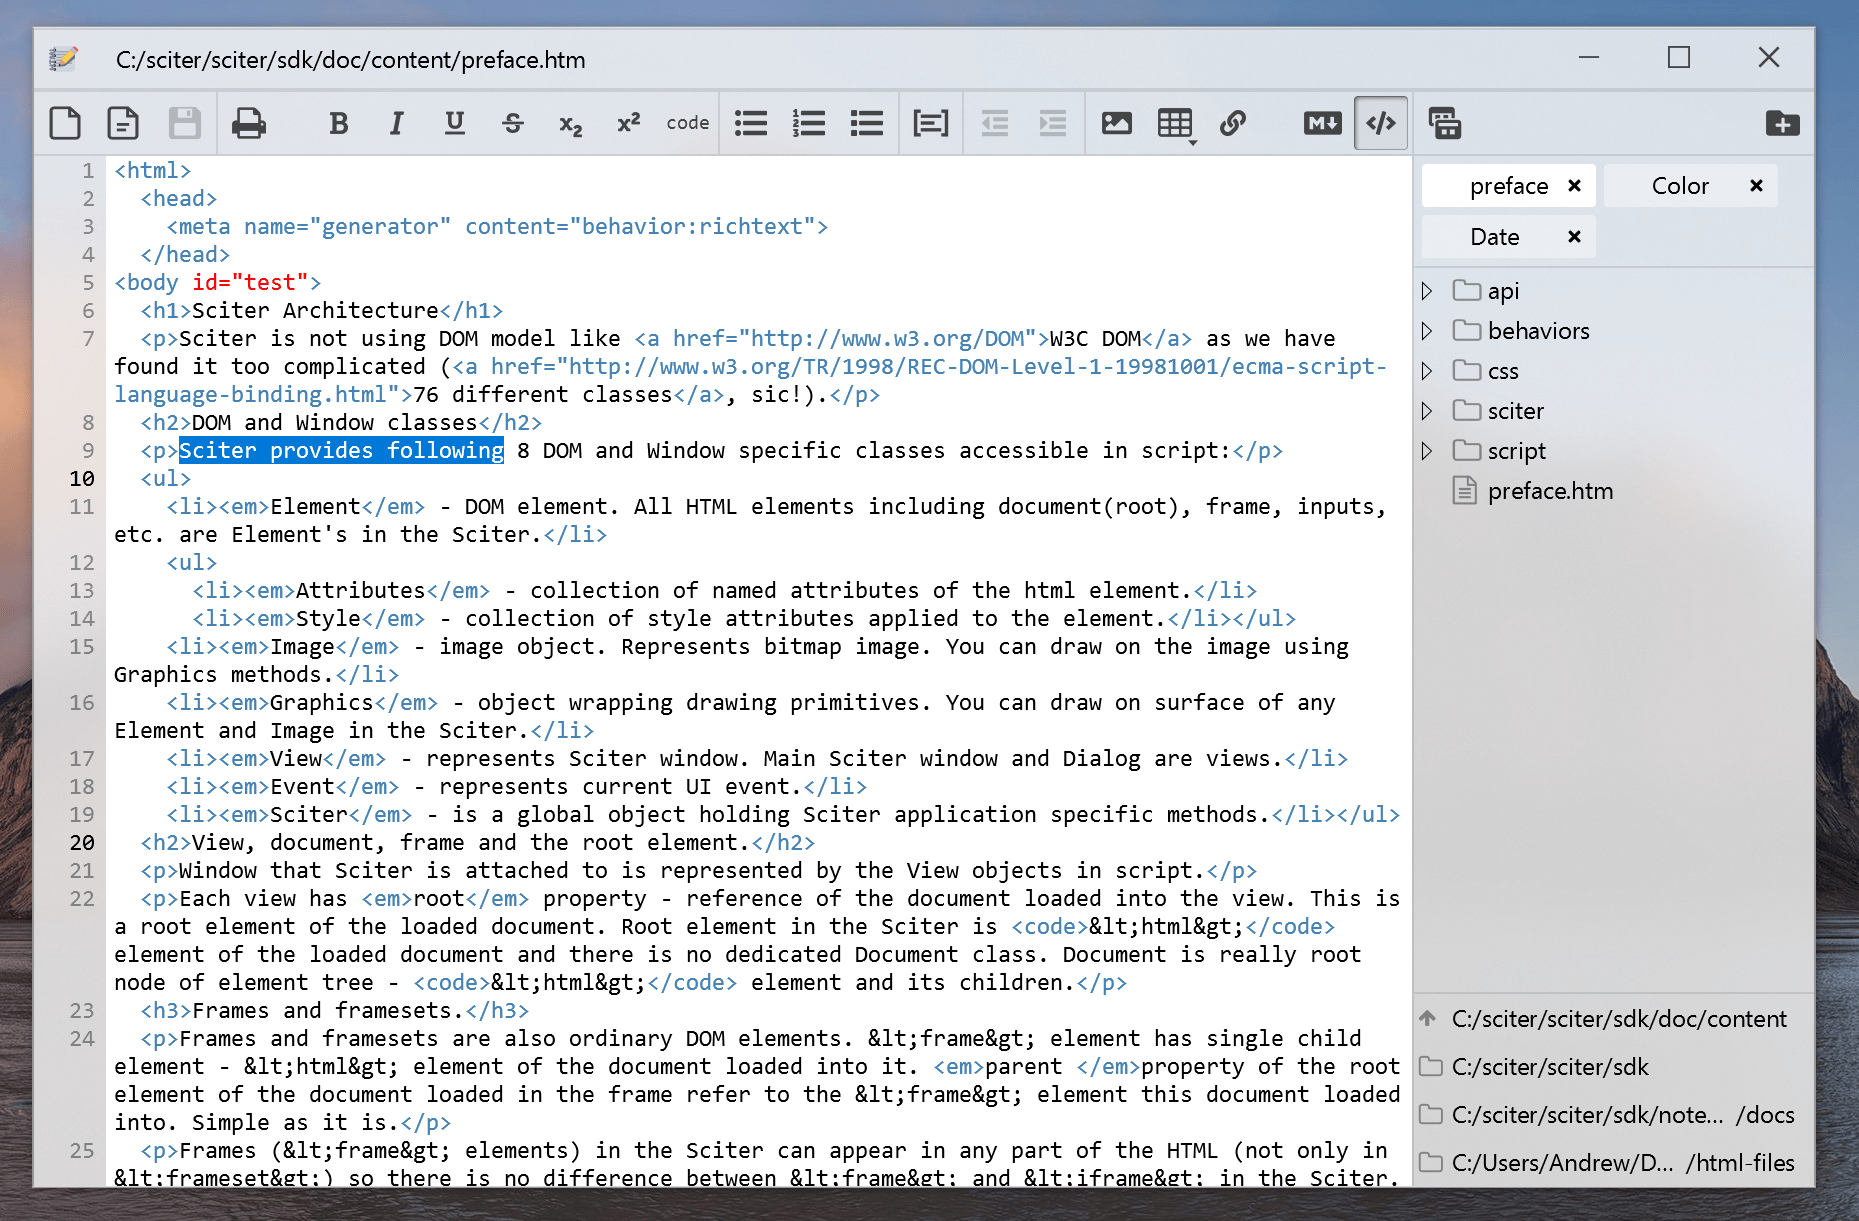
Task: Expand the api folder
Action: pos(1427,291)
